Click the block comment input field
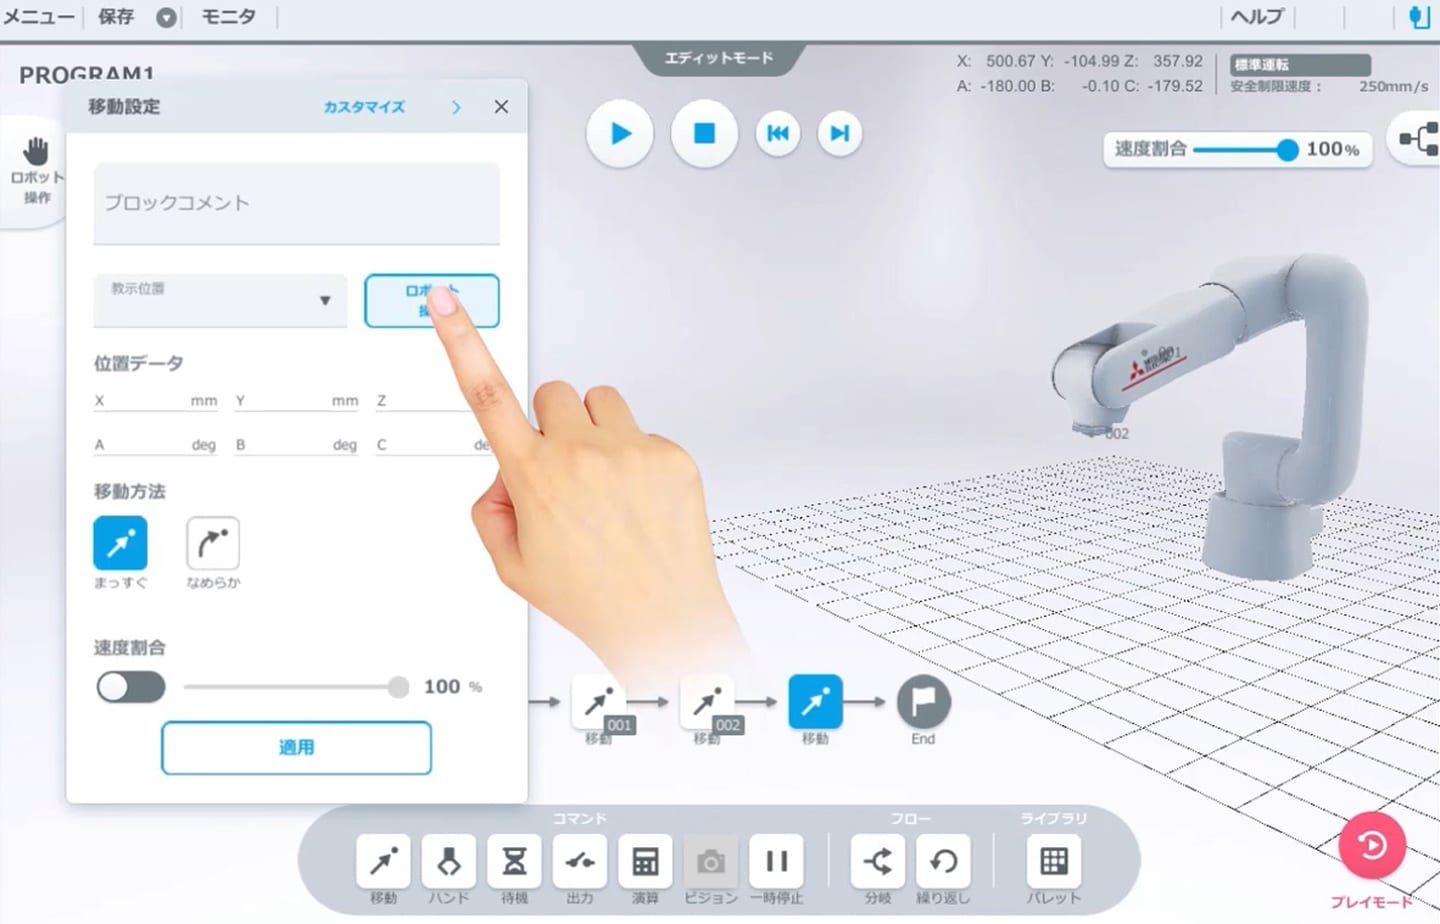Screen dimensions: 1440x924 coord(296,203)
